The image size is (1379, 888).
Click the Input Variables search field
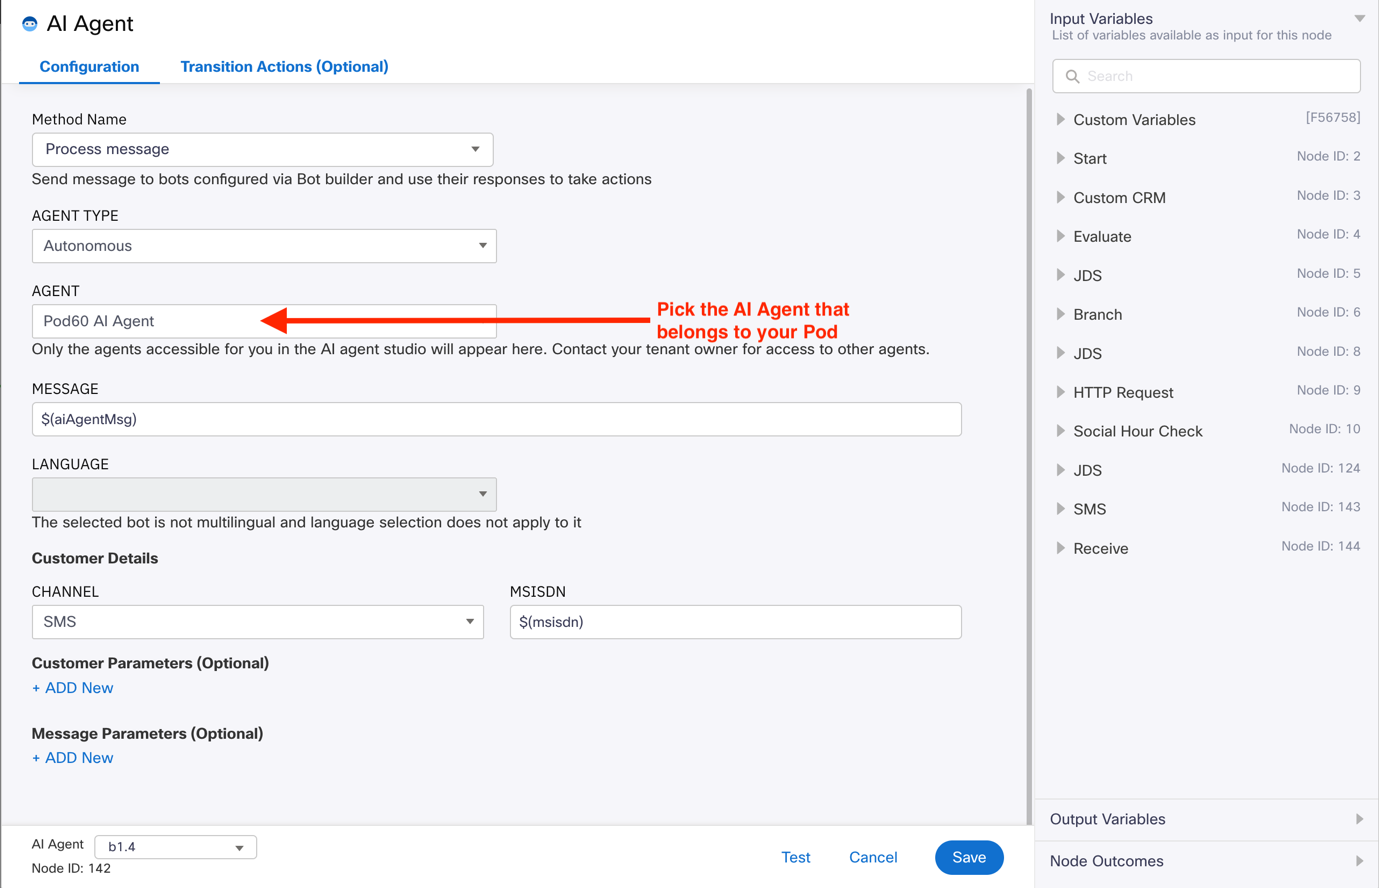(x=1216, y=76)
